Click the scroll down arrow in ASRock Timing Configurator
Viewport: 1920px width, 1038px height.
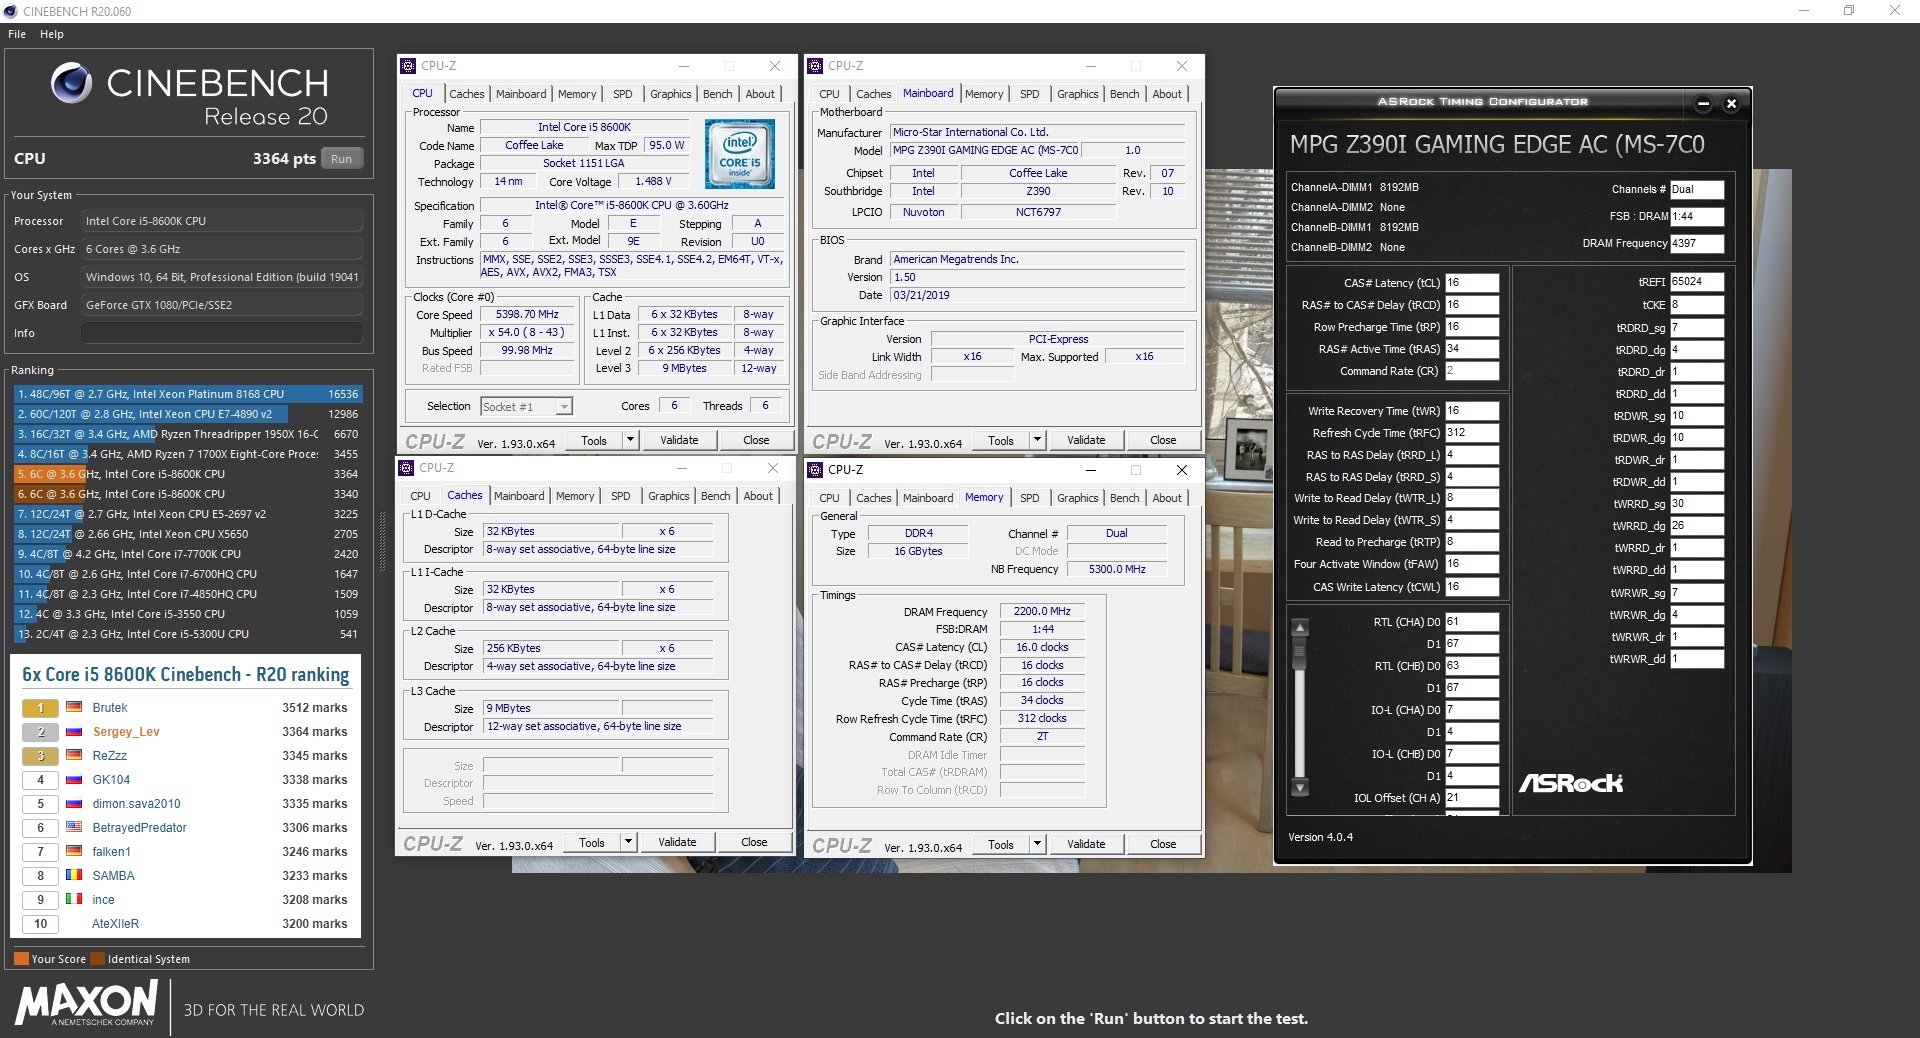1300,788
